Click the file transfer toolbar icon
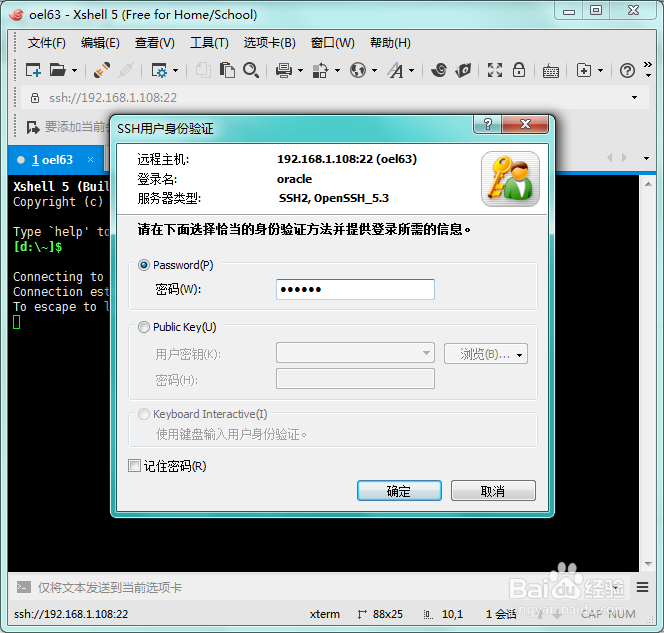This screenshot has height=633, width=664. pos(321,70)
